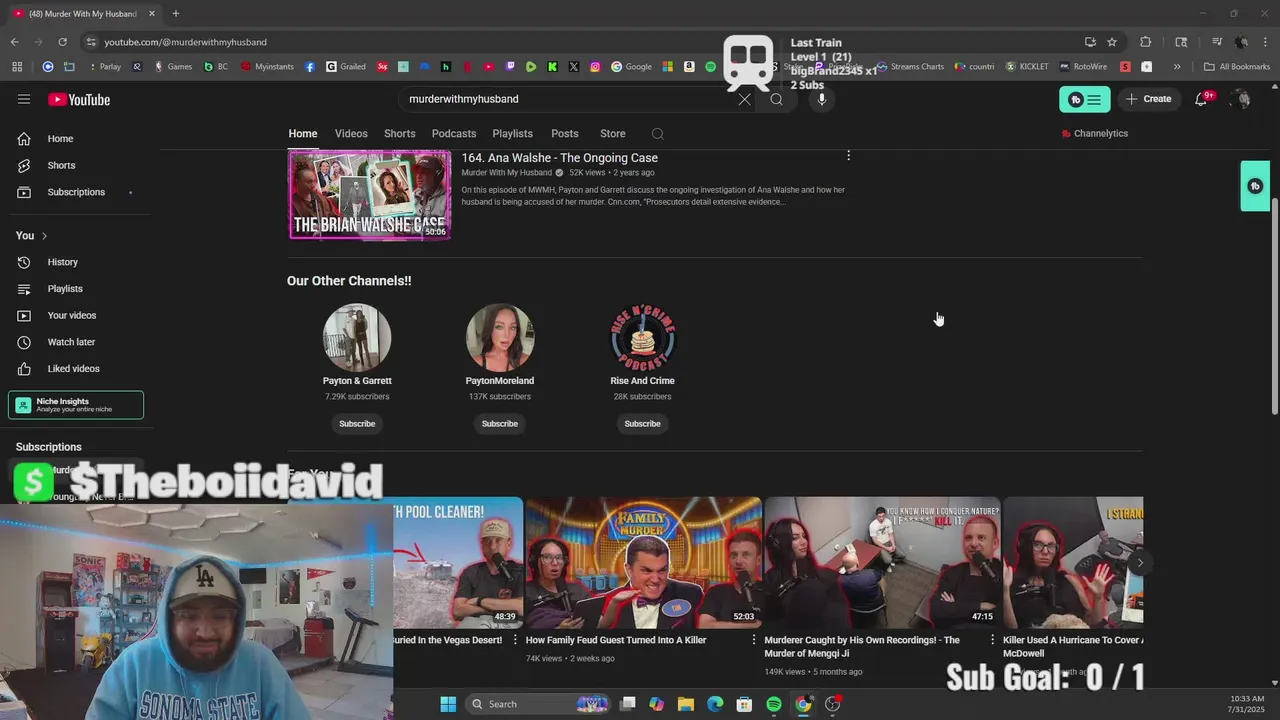The image size is (1280, 720).
Task: Open the Spotify bookmark in bookmarks bar
Action: (x=711, y=67)
